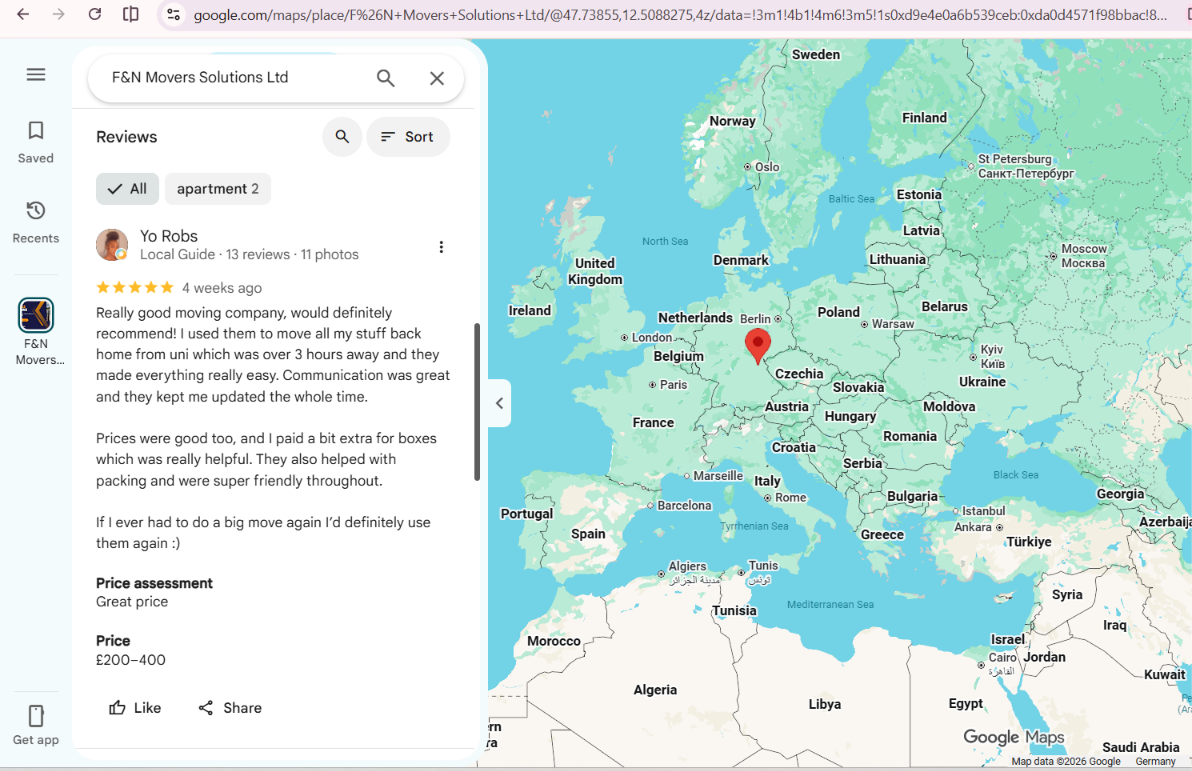
Task: Click Germany link in map footer
Action: click(x=1156, y=761)
